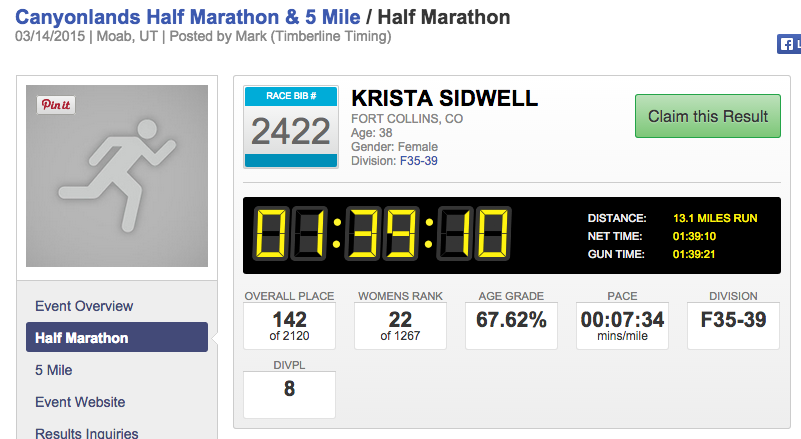The image size is (801, 439).
Task: Click the Krista Sidwell name heading
Action: click(x=445, y=98)
